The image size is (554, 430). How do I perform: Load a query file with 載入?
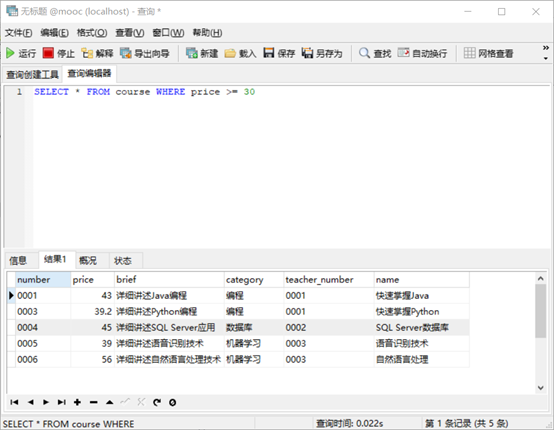click(x=240, y=53)
